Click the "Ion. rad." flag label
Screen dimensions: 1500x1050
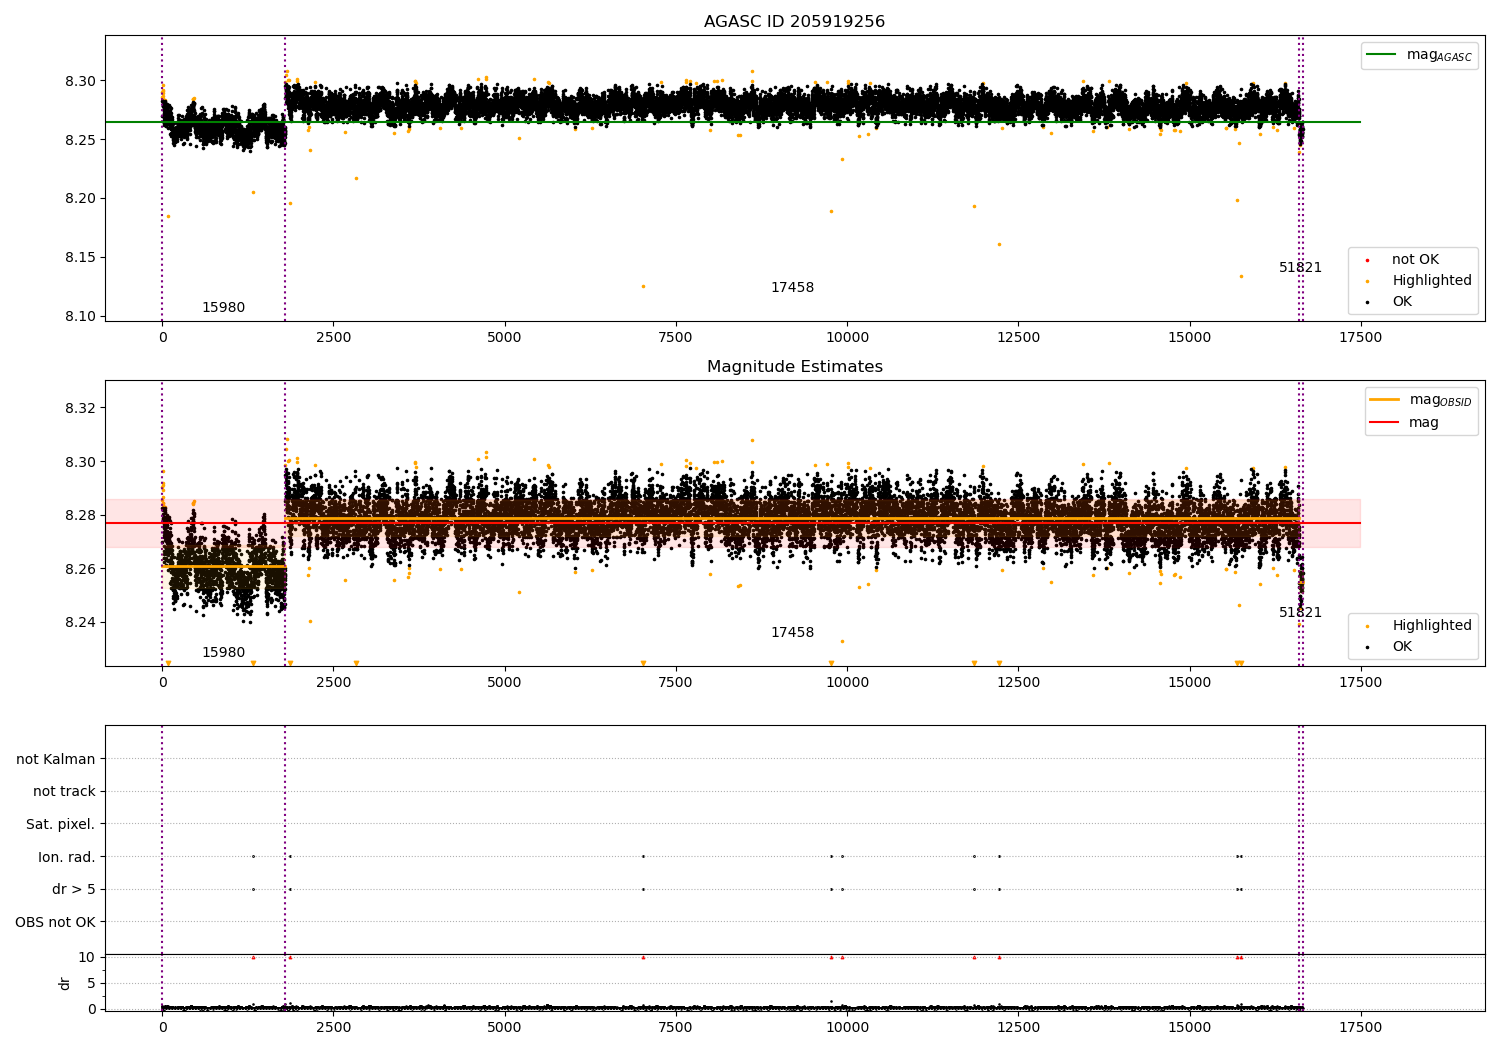pos(67,857)
